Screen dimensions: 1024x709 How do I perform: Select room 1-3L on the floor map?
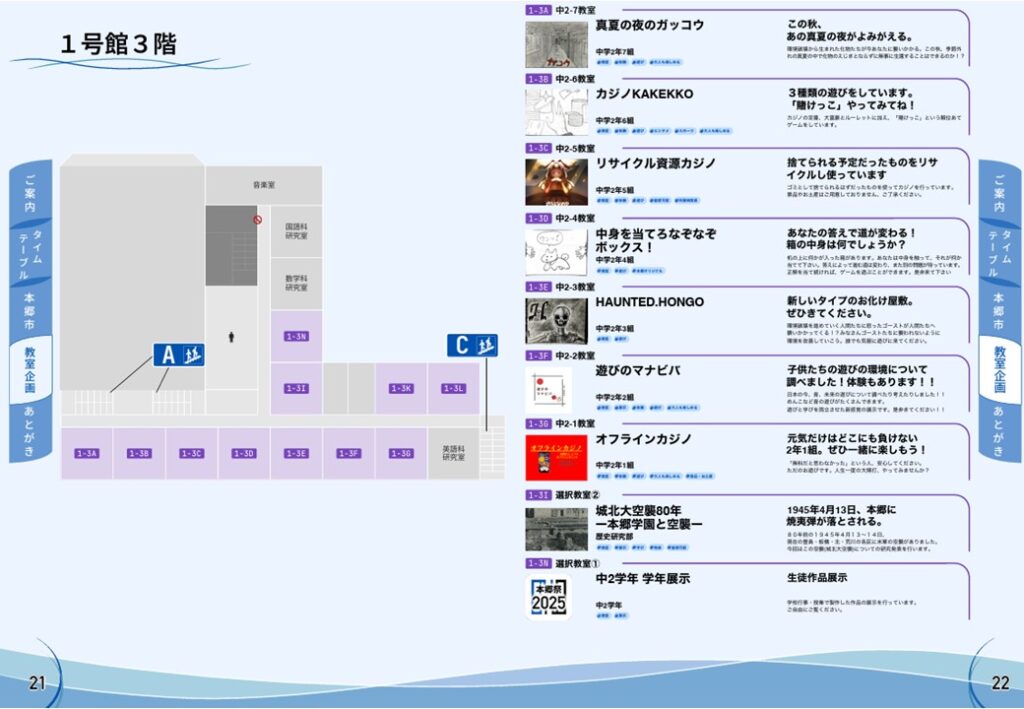[x=453, y=388]
